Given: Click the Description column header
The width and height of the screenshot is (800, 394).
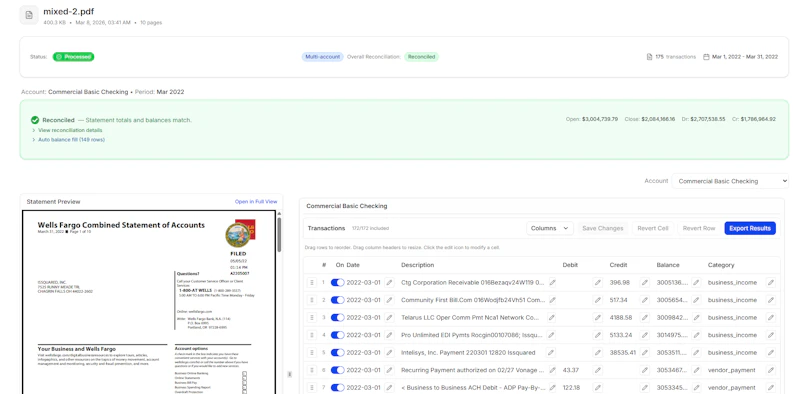Looking at the screenshot, I should [417, 265].
